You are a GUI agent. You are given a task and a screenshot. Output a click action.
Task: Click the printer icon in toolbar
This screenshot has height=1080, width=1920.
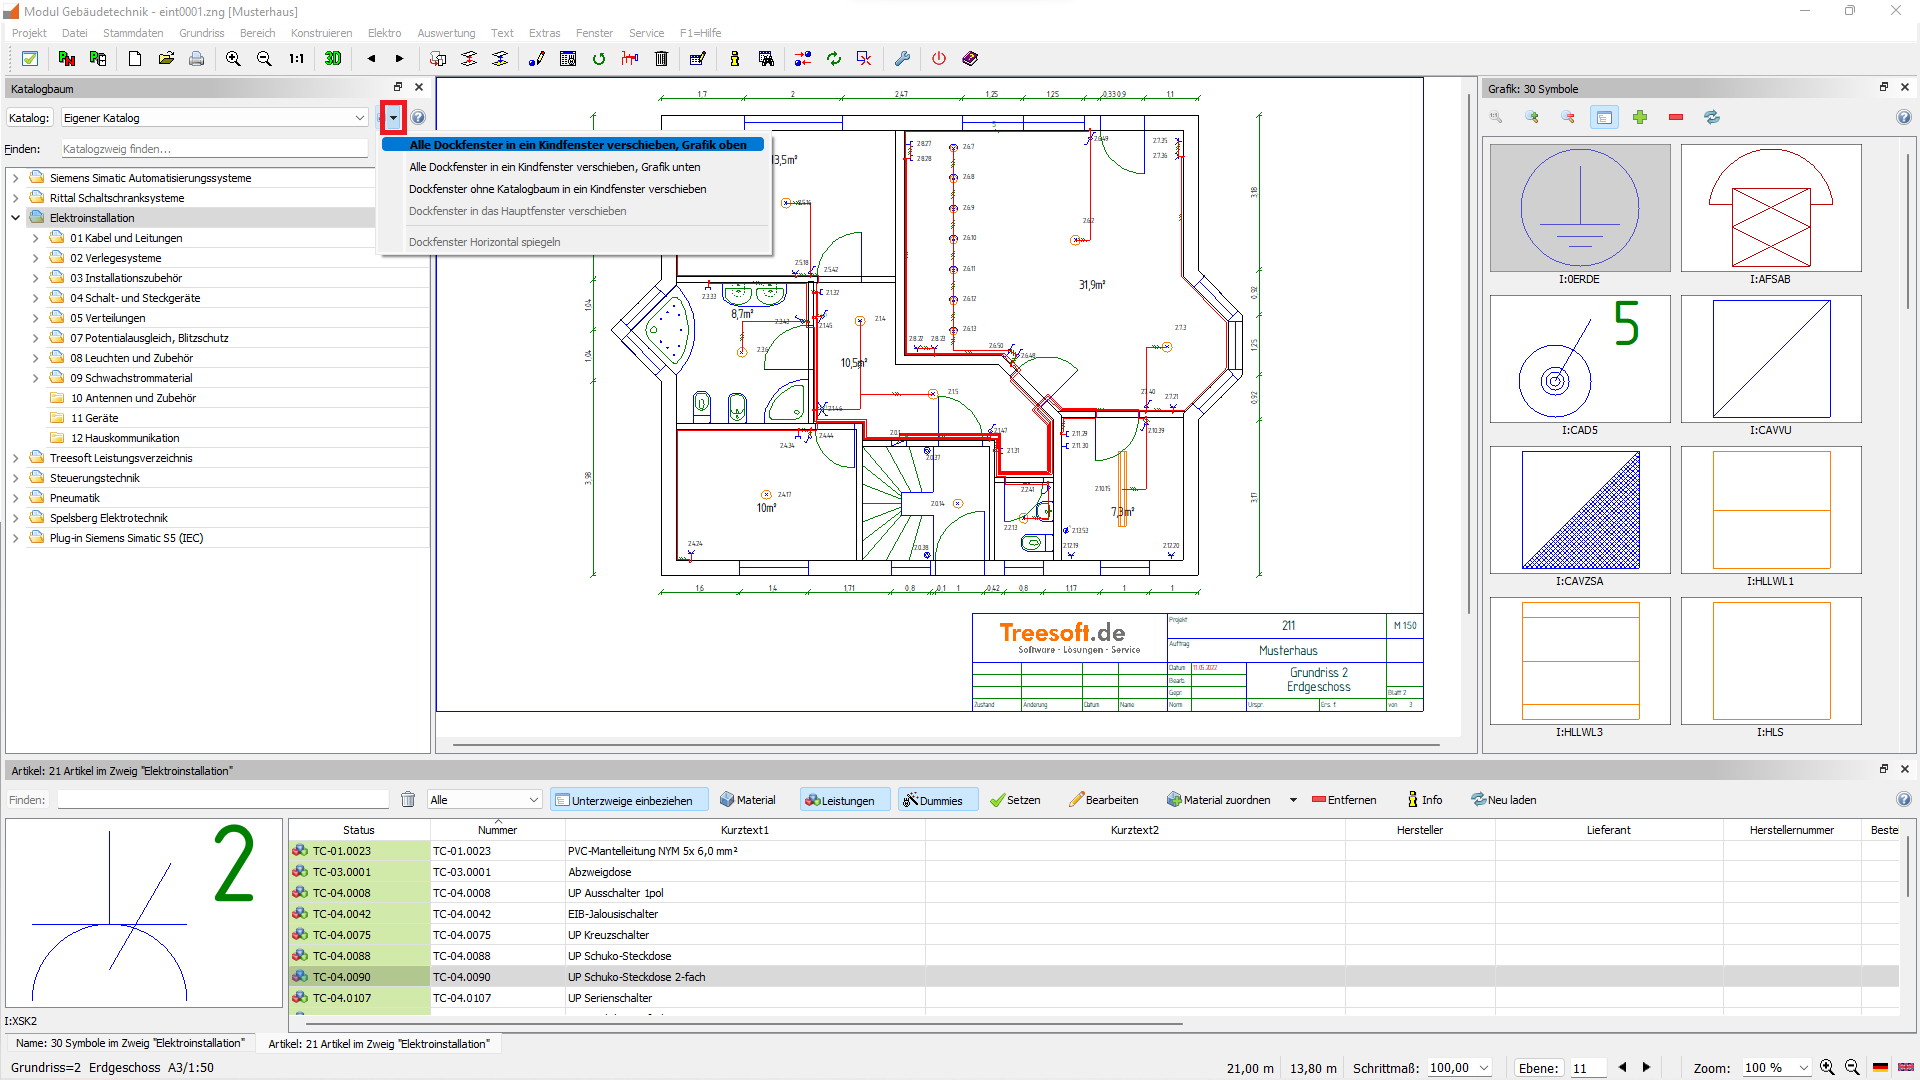197,59
